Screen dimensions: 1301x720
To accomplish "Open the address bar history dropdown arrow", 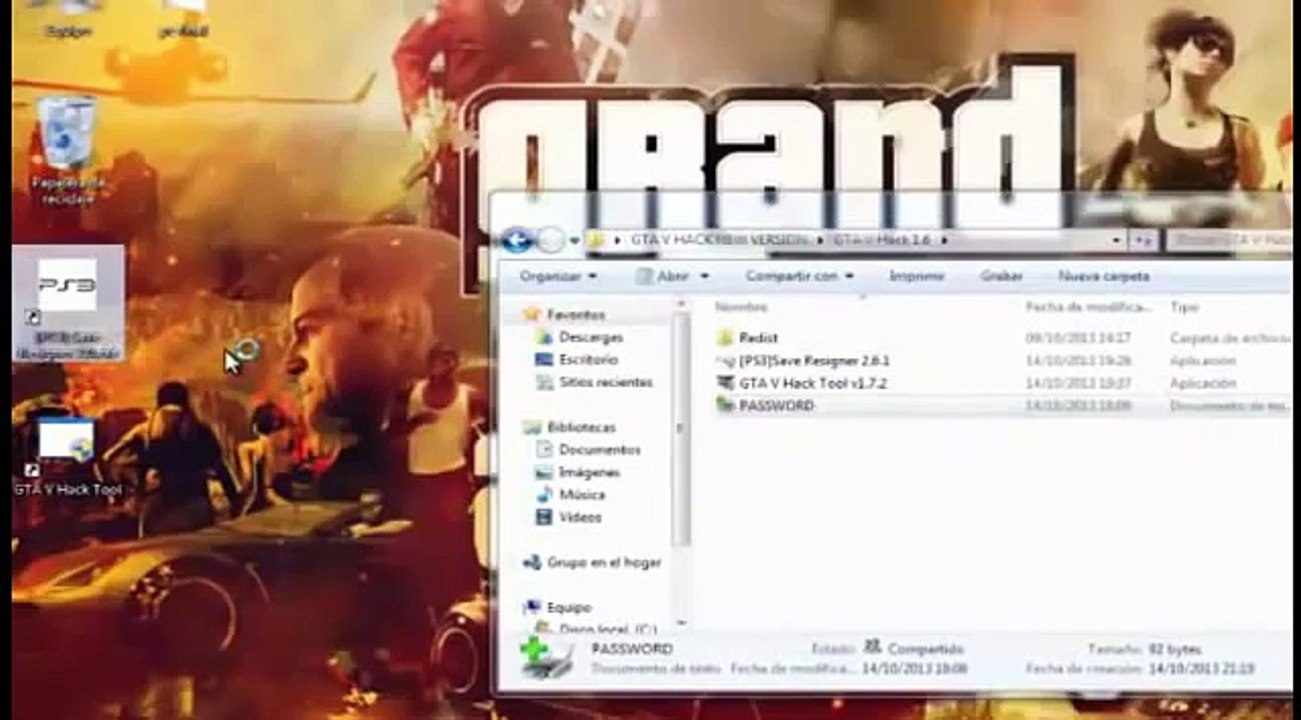I will (1116, 241).
